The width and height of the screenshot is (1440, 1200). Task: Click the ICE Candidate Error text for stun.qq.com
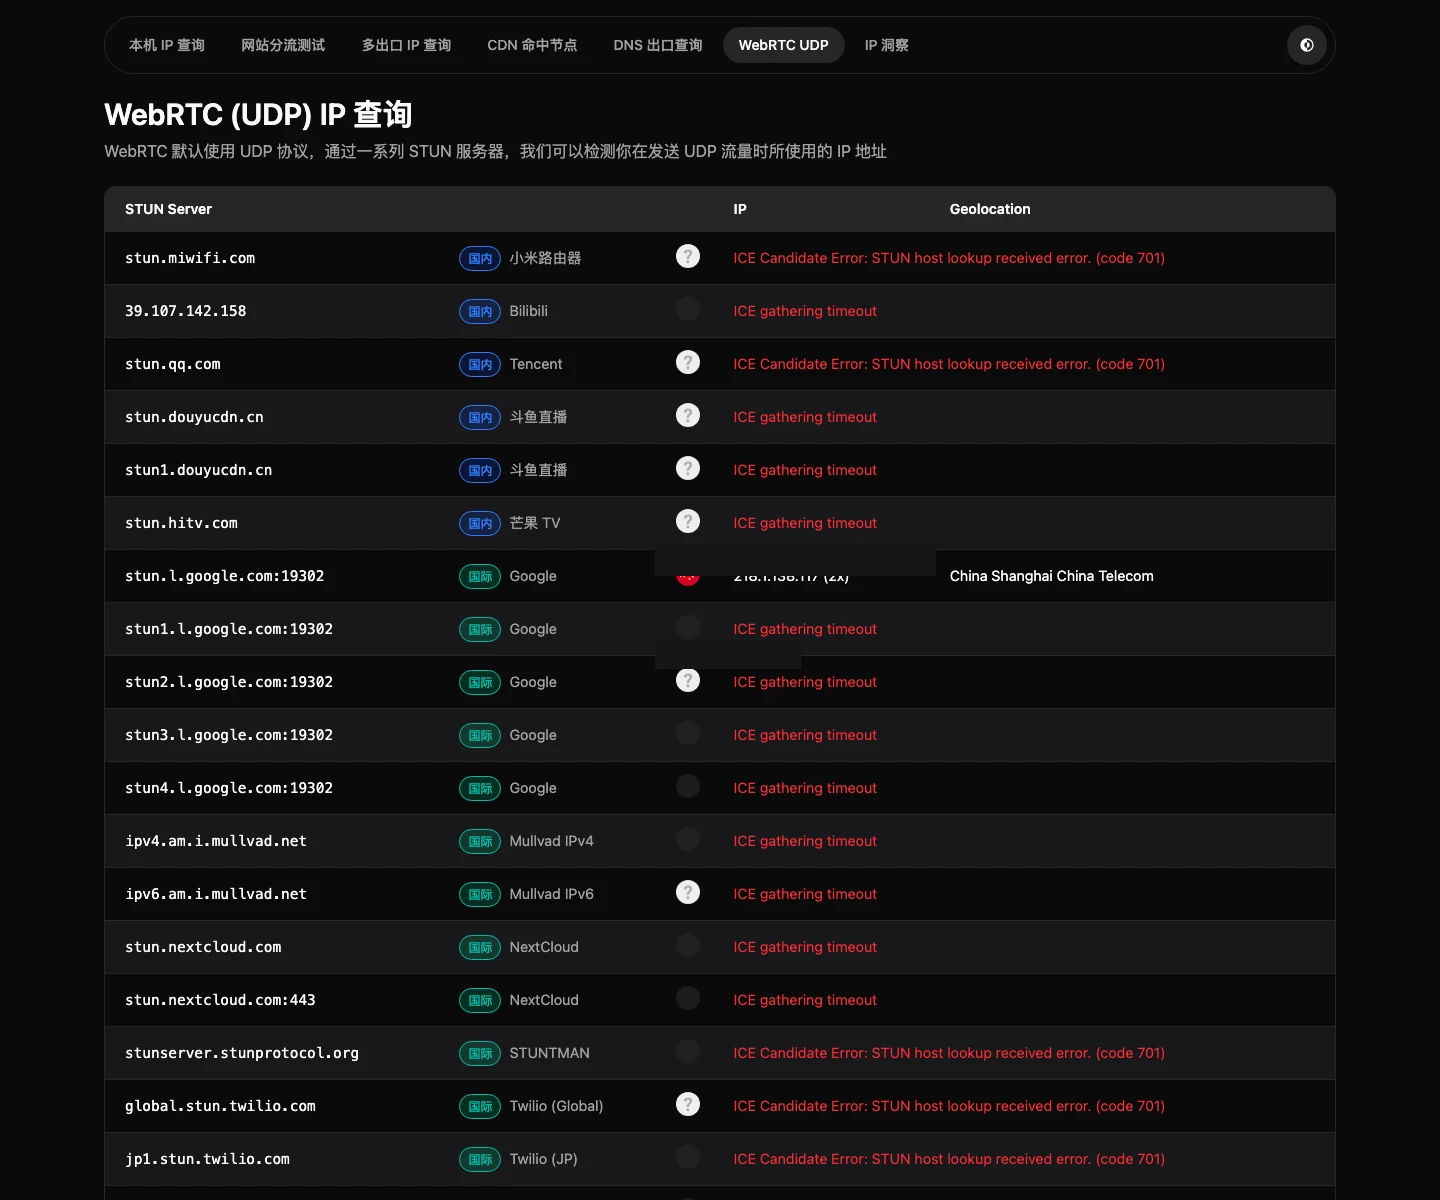click(x=949, y=364)
